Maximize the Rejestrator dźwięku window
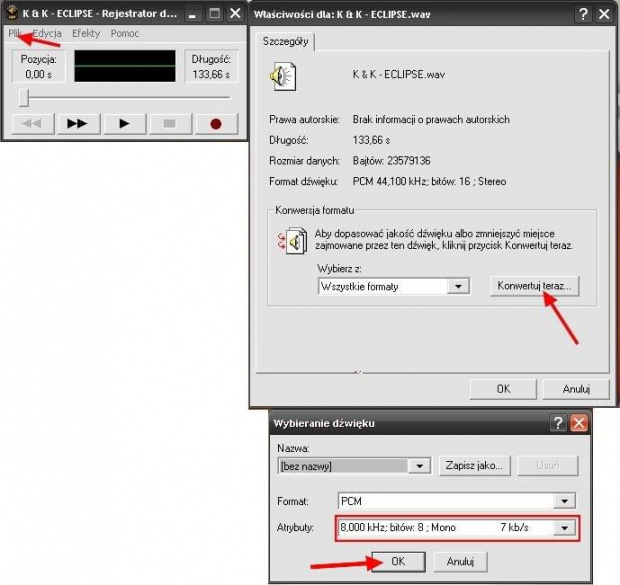The height and width of the screenshot is (585, 620). click(x=214, y=14)
